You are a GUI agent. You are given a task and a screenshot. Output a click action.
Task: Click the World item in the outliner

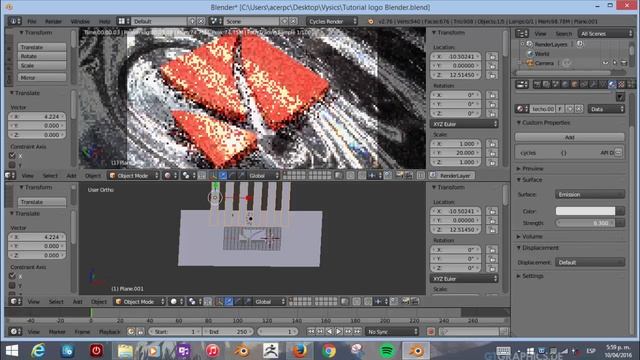(542, 54)
